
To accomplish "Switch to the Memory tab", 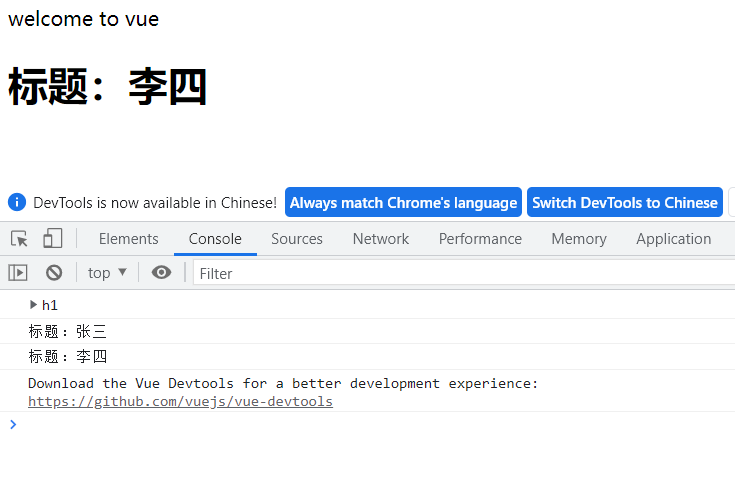I will (578, 239).
